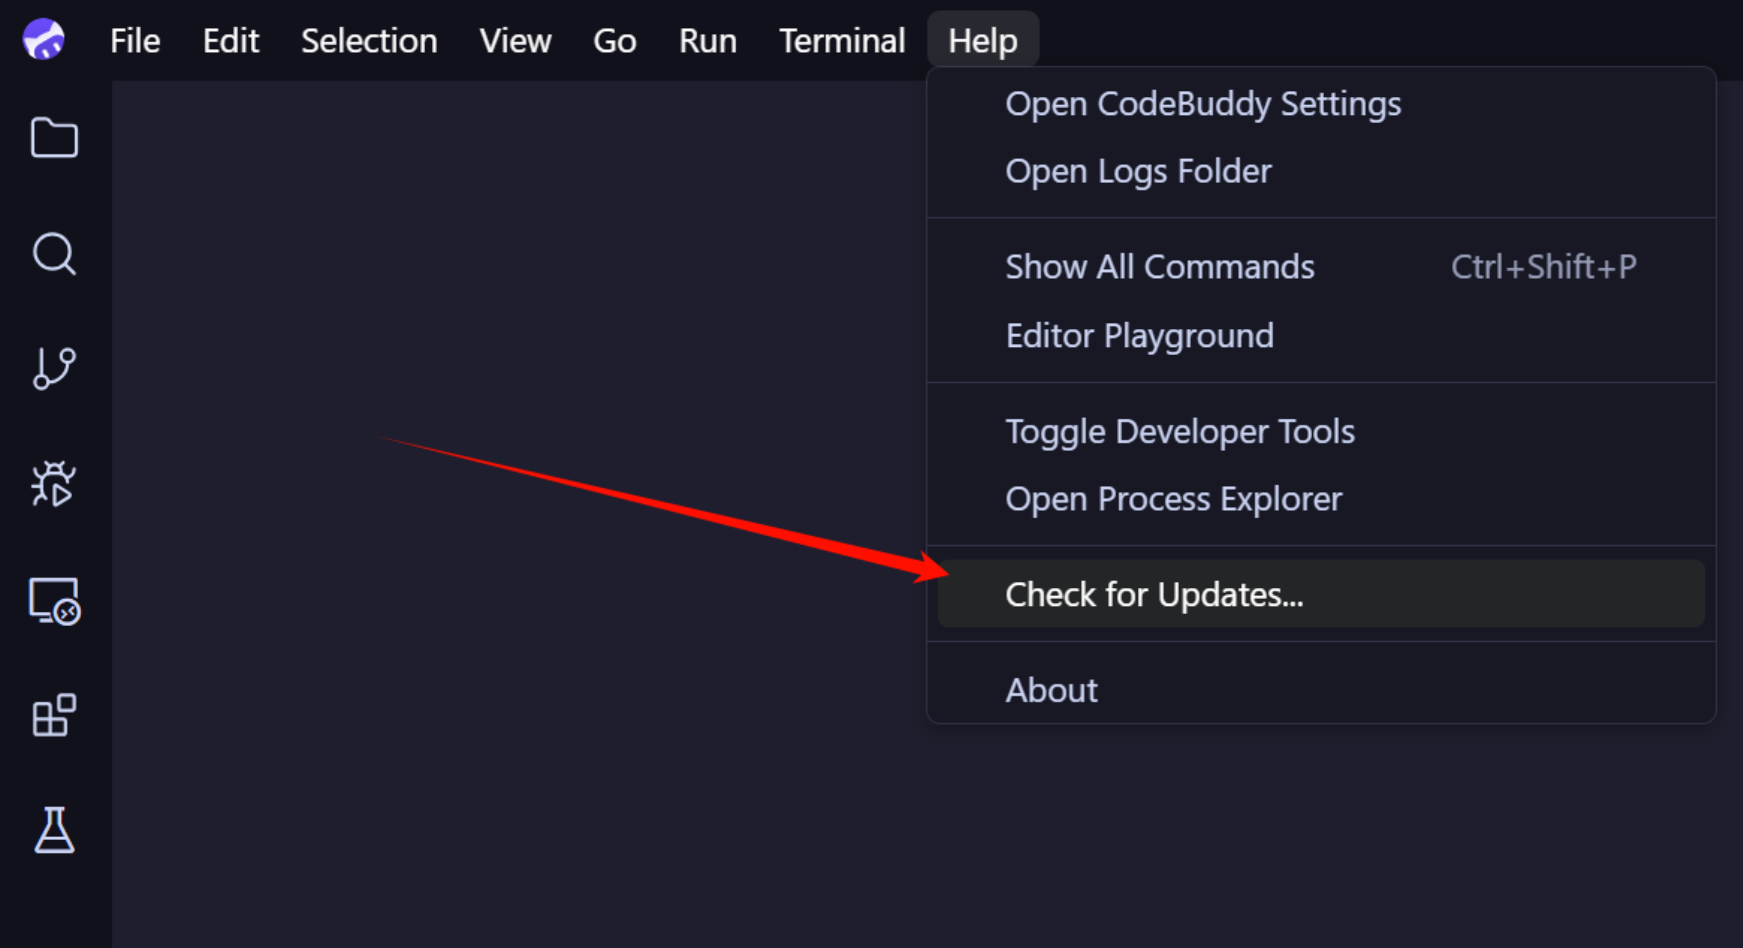Open the File menu
This screenshot has width=1743, height=948.
[135, 41]
